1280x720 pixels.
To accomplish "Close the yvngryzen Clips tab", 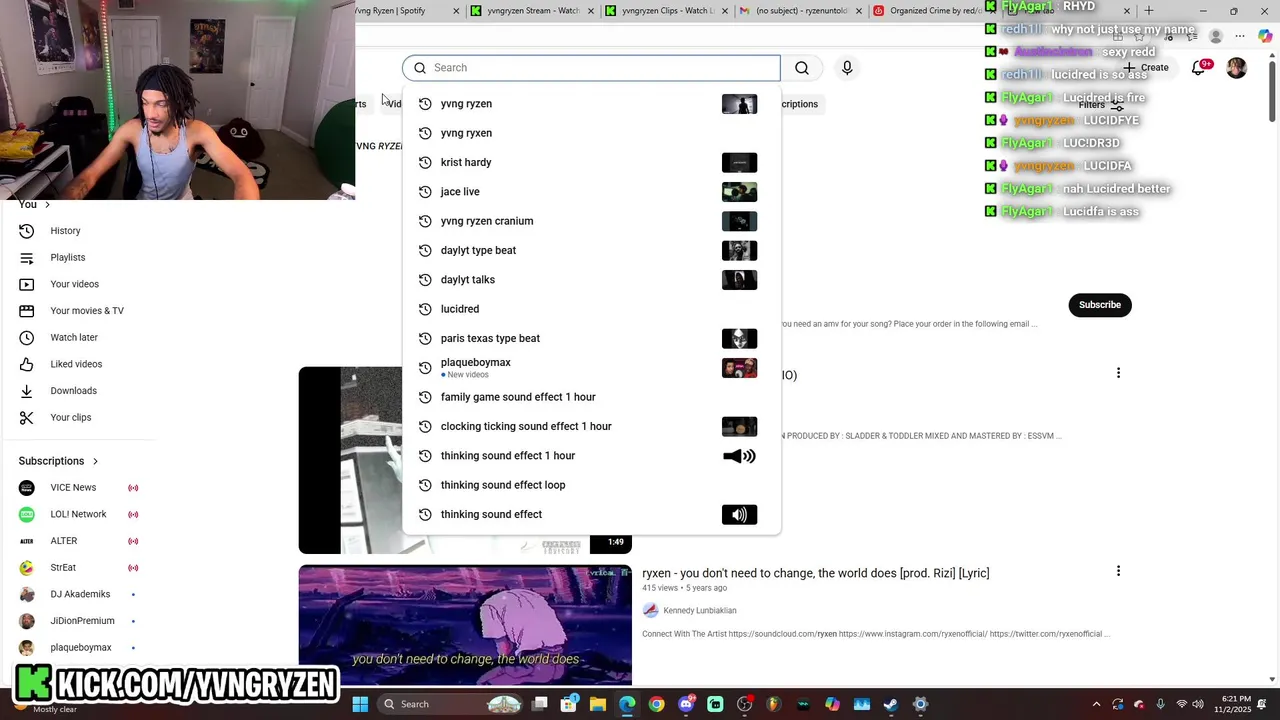I will point(724,11).
